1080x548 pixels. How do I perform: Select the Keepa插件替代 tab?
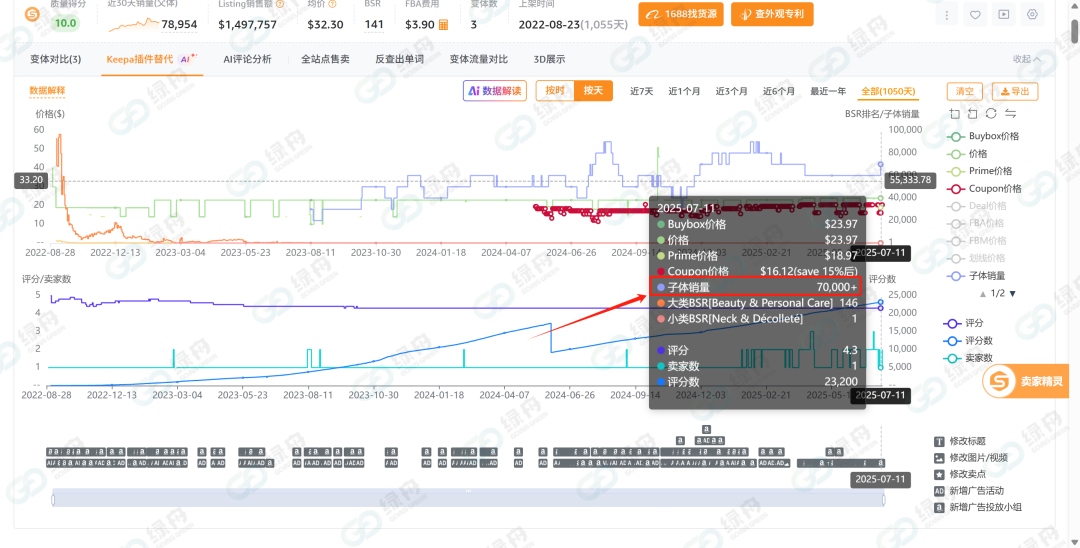(152, 59)
